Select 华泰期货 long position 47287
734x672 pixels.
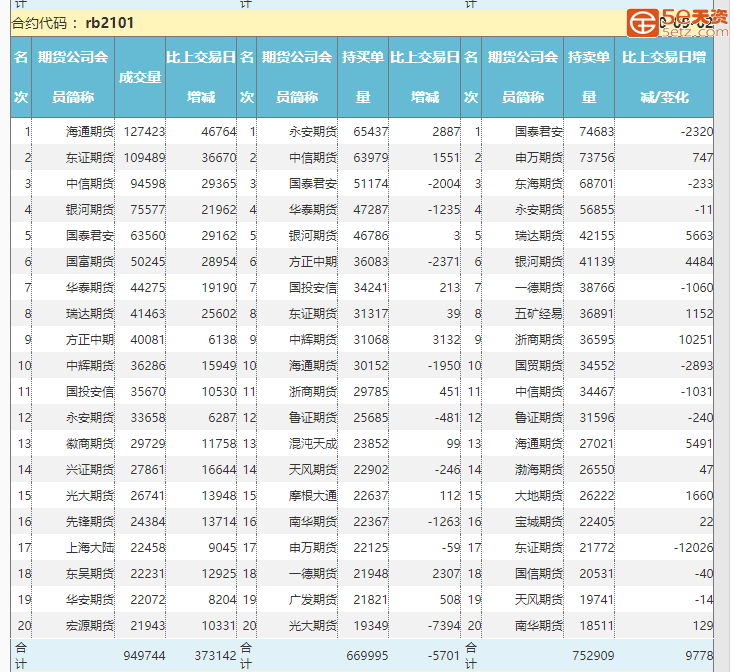[x=371, y=210]
